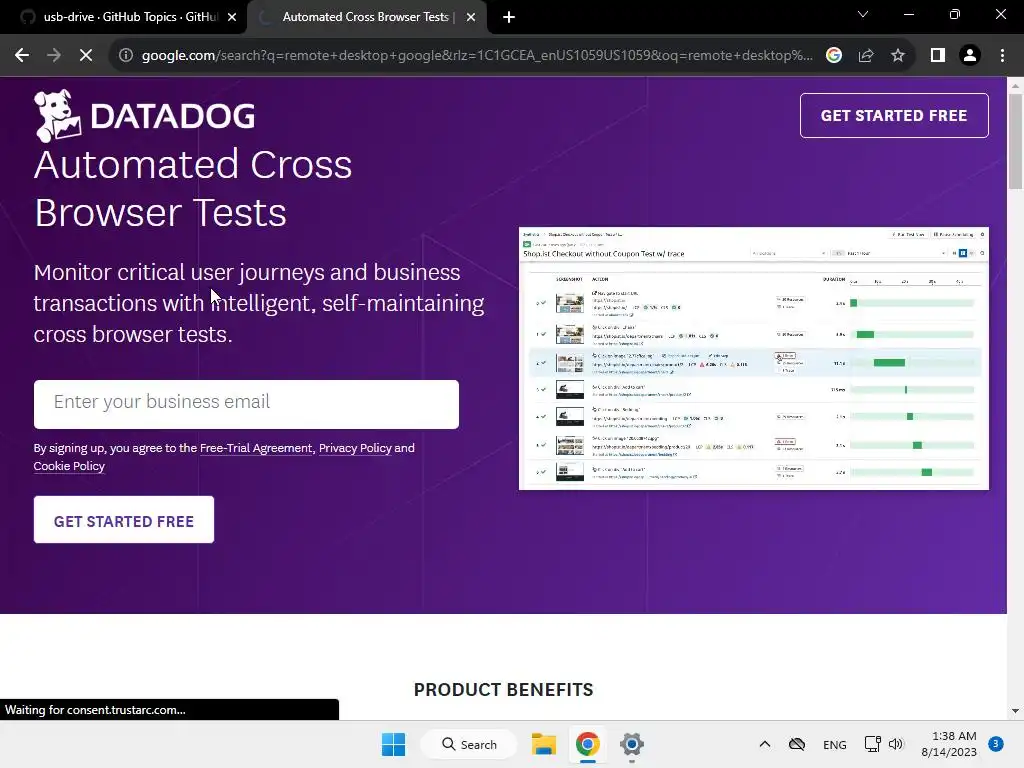This screenshot has height=768, width=1024.
Task: Open the tab search chevron
Action: click(x=863, y=14)
